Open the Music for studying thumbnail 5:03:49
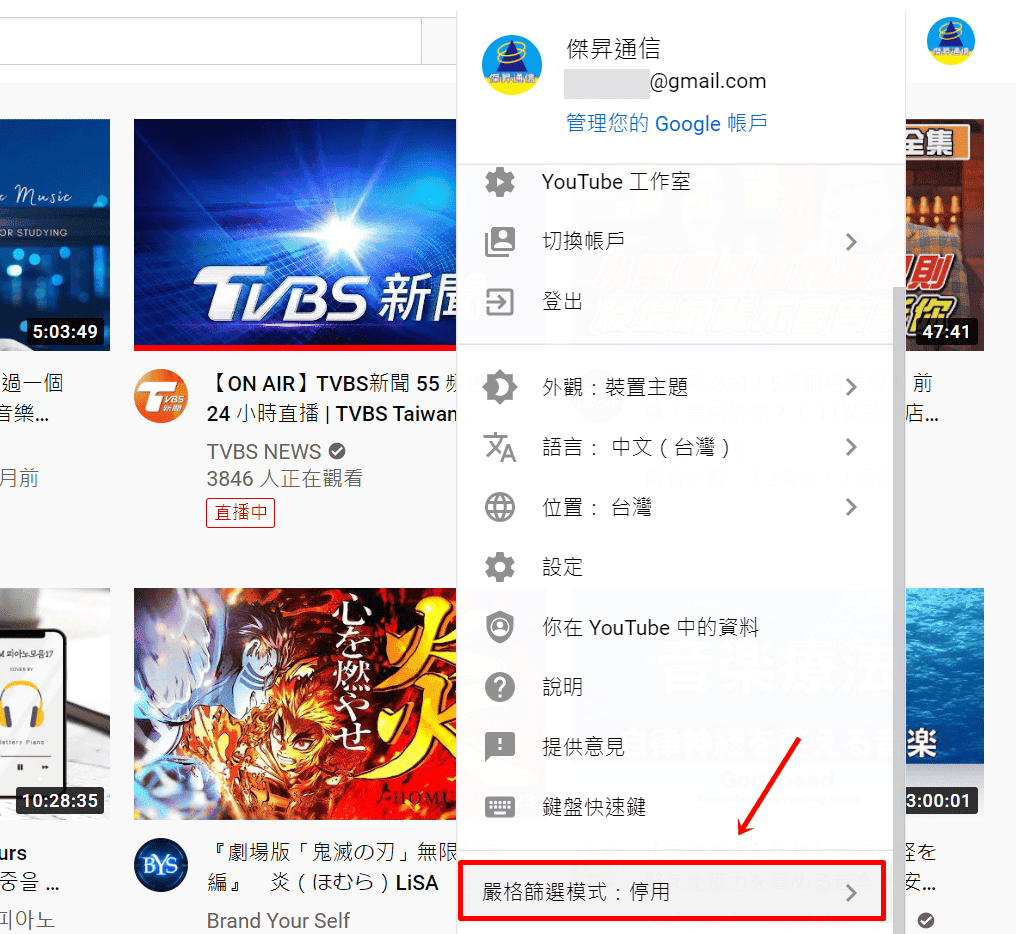 [x=54, y=235]
